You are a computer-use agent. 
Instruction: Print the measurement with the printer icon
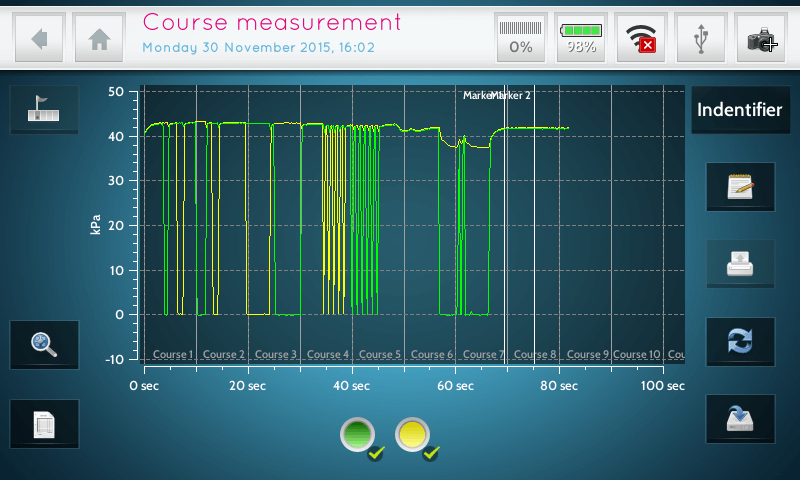point(740,264)
